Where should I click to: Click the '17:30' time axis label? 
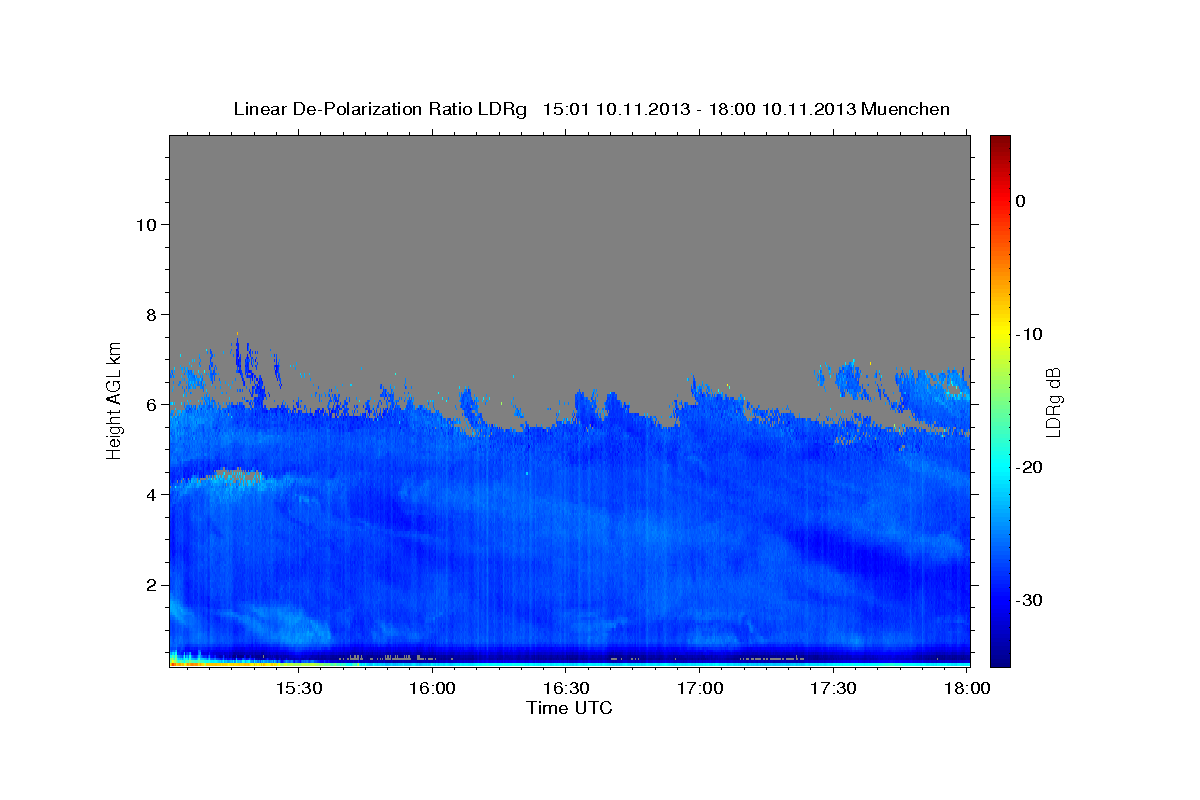pos(834,689)
